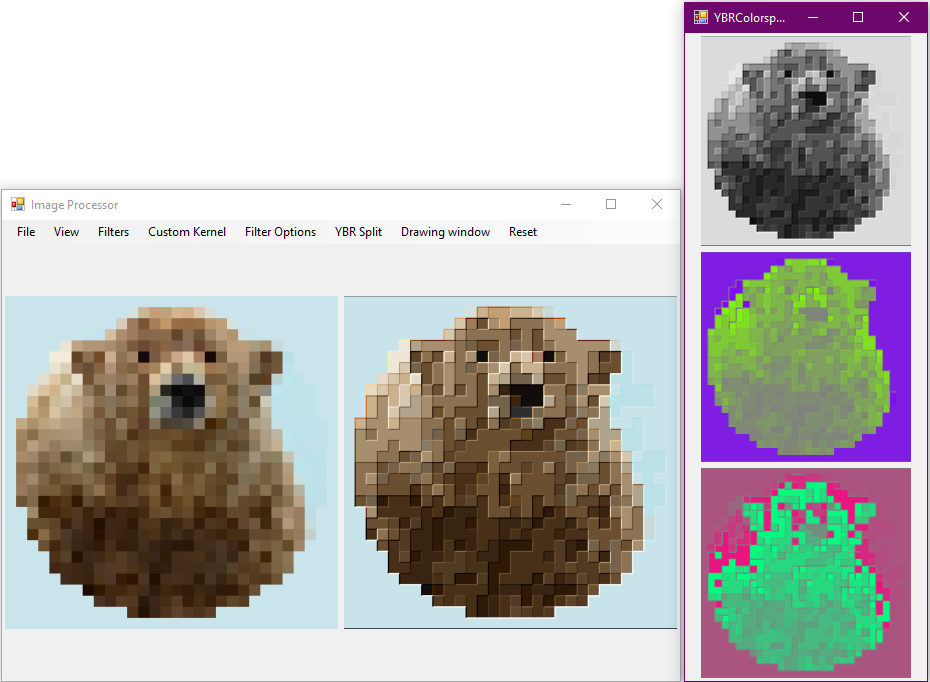Click the YBRColorspace window title bar icon

701,17
